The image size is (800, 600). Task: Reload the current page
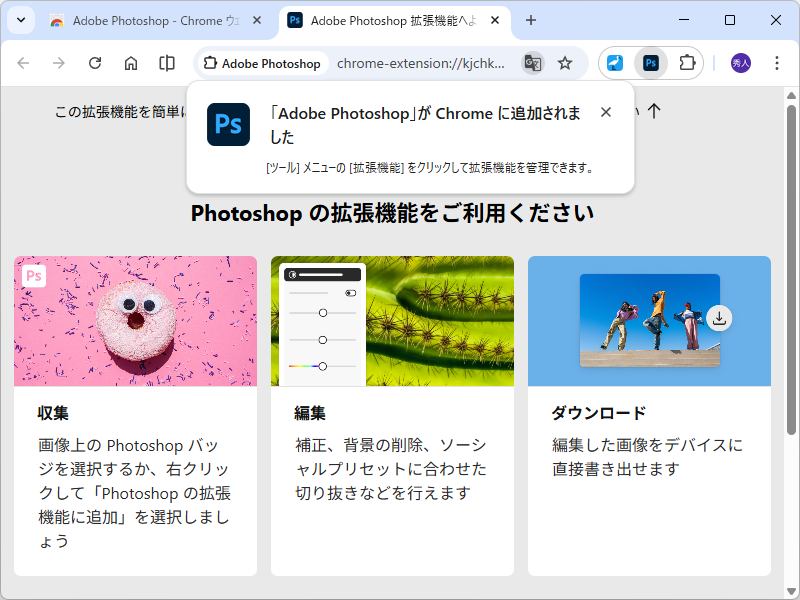point(94,62)
